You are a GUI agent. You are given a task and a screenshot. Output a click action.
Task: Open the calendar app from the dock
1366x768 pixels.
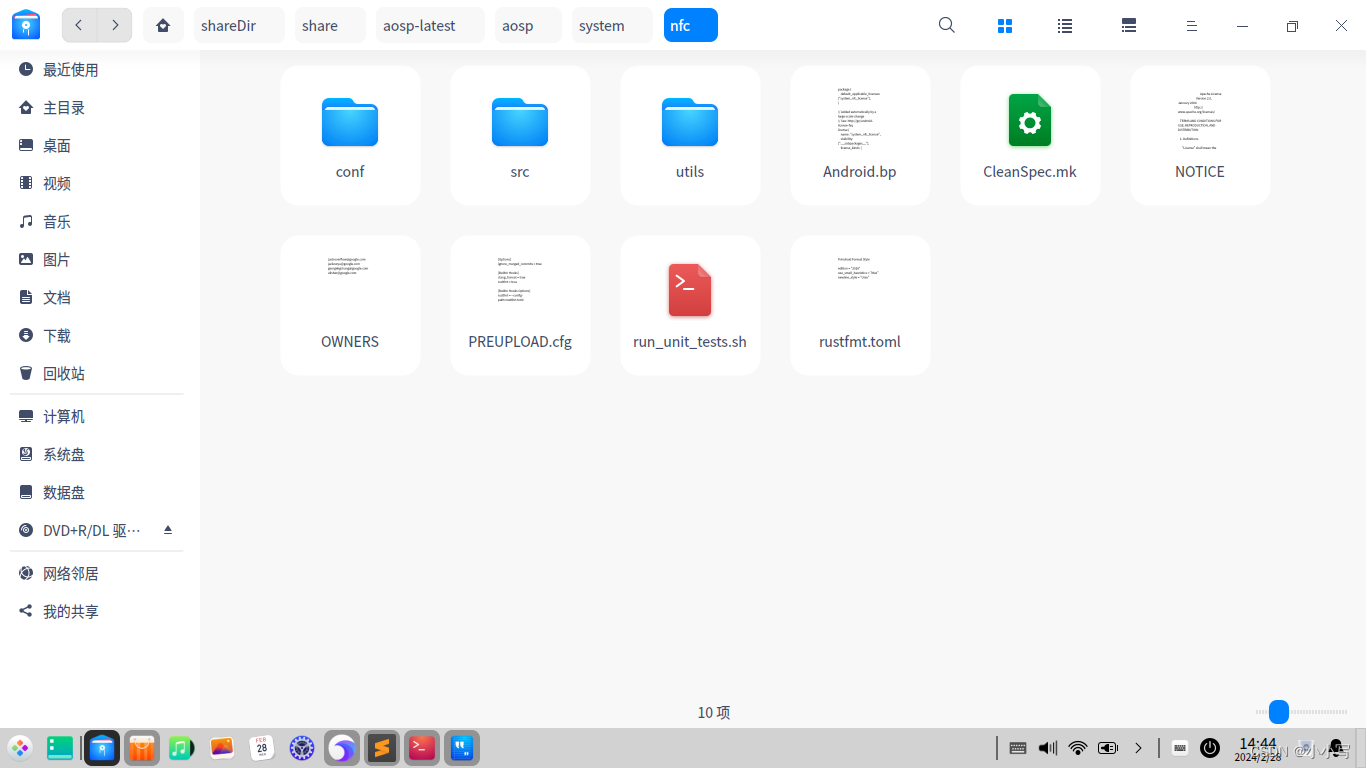click(261, 747)
